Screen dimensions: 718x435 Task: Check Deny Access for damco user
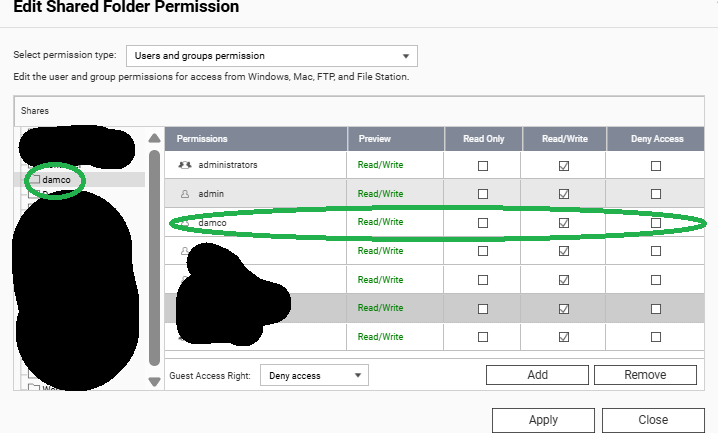coord(656,222)
